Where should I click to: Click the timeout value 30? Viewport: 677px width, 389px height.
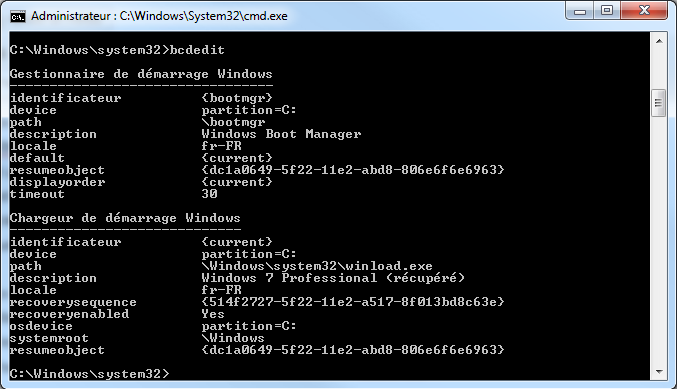tap(209, 194)
